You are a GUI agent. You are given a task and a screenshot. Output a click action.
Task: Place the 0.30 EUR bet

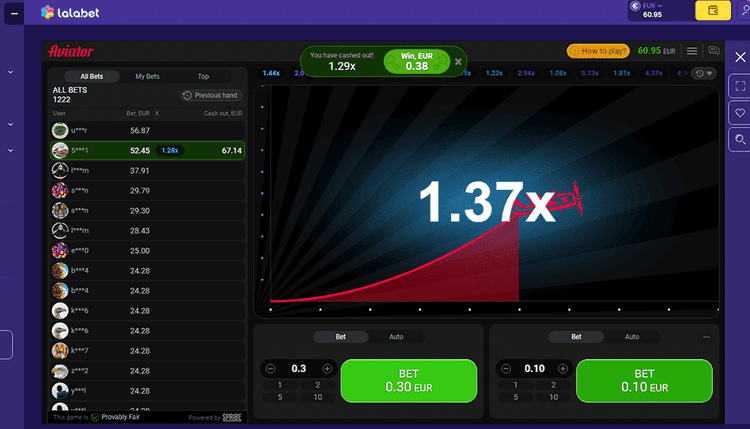click(x=409, y=381)
